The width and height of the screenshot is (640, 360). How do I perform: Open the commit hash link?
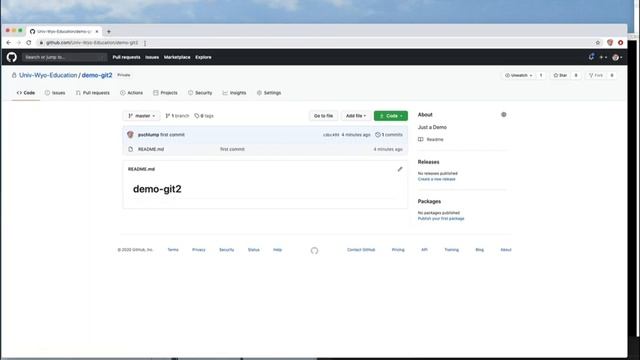coord(331,135)
